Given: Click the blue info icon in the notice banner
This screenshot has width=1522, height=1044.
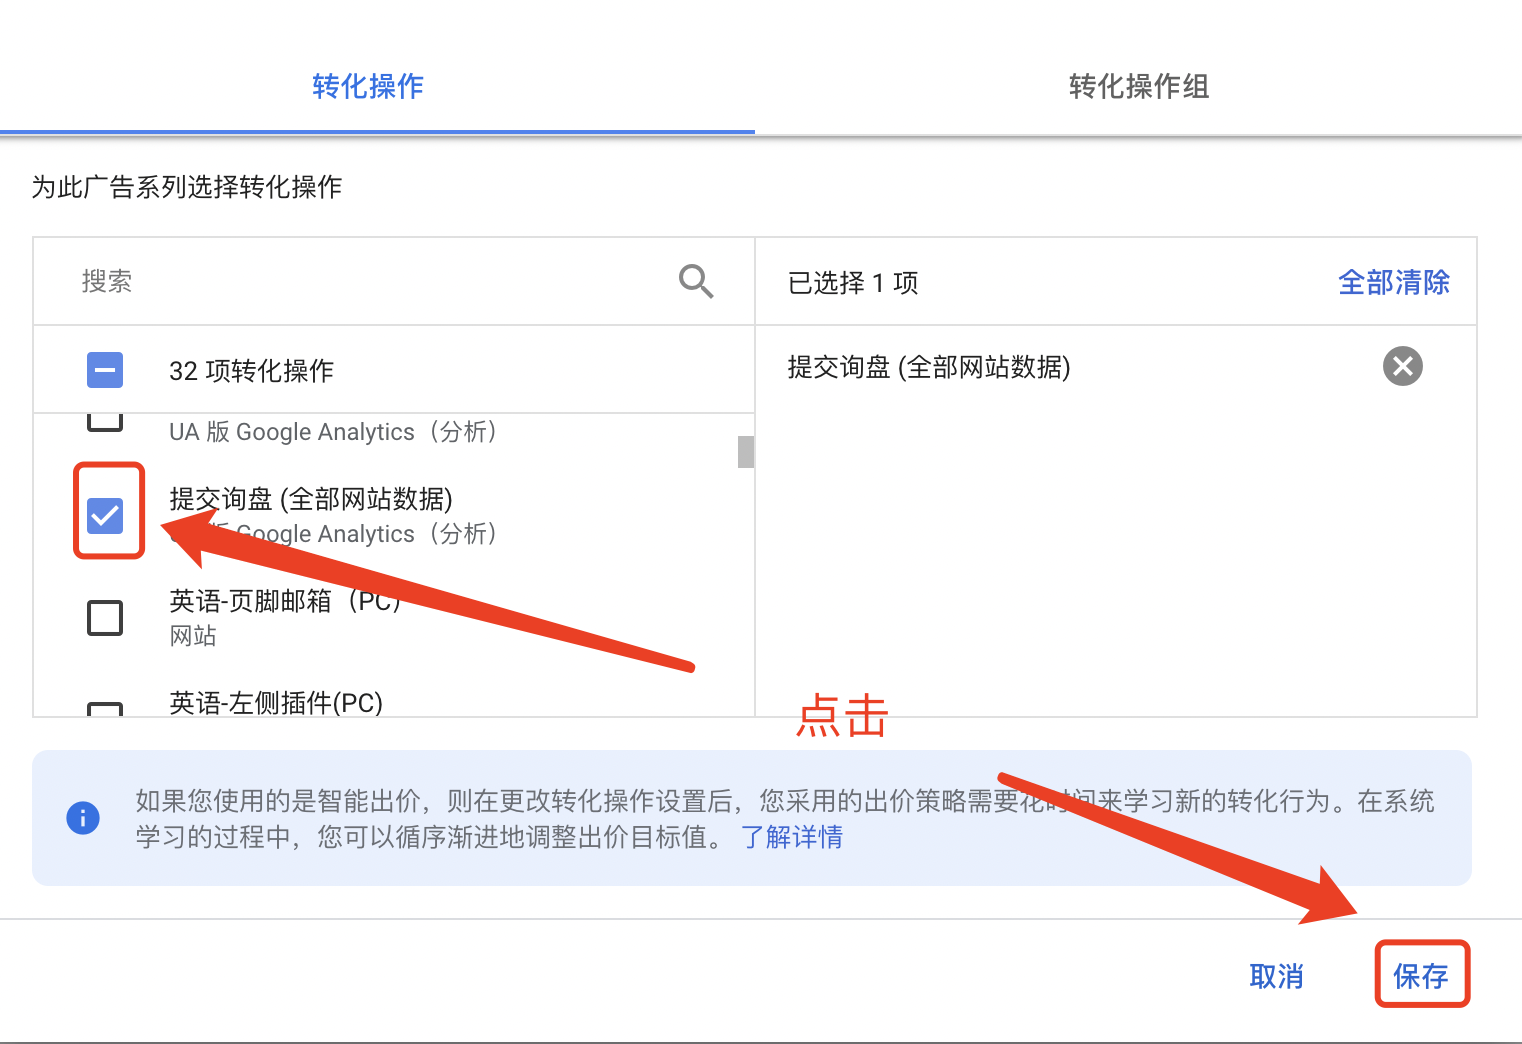Looking at the screenshot, I should pos(83,817).
